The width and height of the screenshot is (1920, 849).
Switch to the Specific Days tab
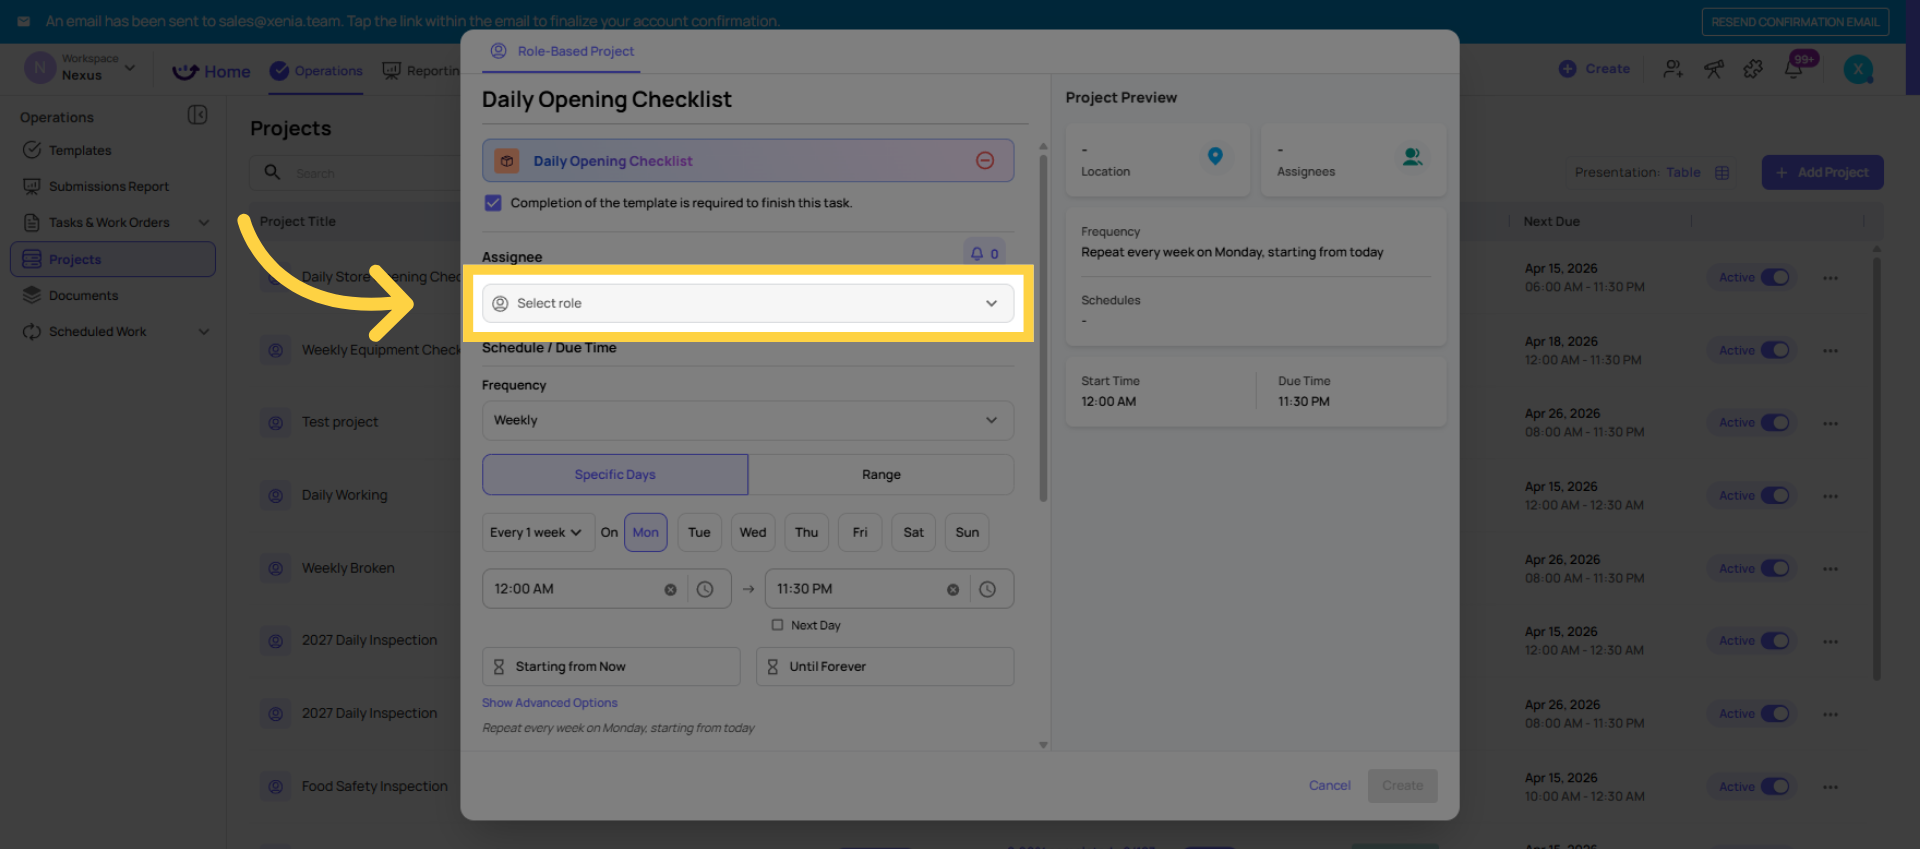pos(615,474)
